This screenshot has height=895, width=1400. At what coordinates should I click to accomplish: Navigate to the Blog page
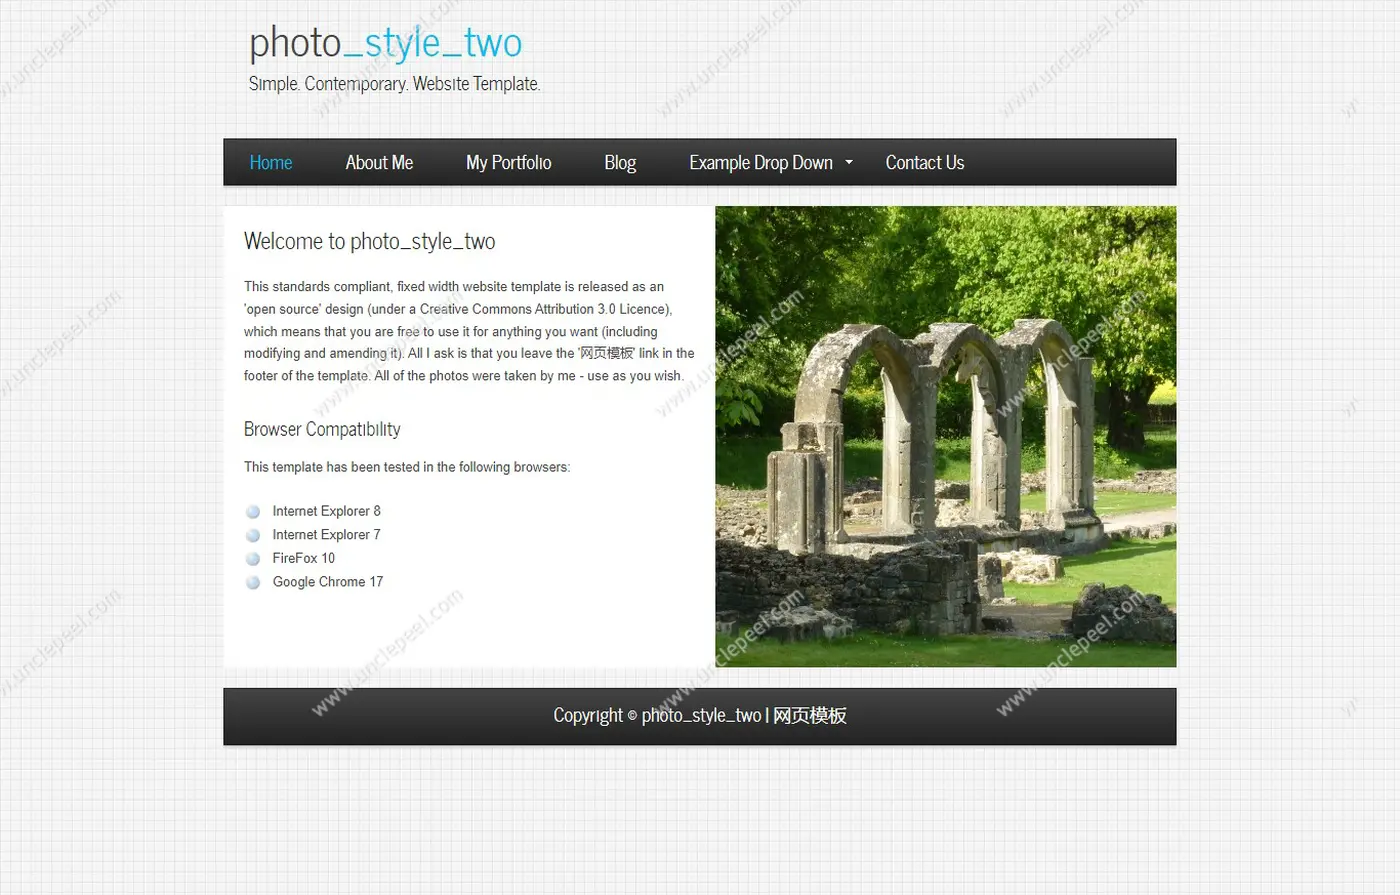[x=620, y=162]
